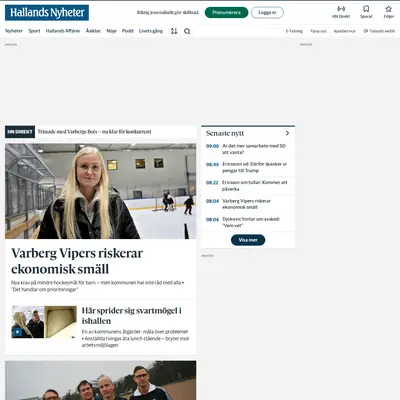Open the Livets gång menu
Screen dimensions: 400x400
click(151, 31)
